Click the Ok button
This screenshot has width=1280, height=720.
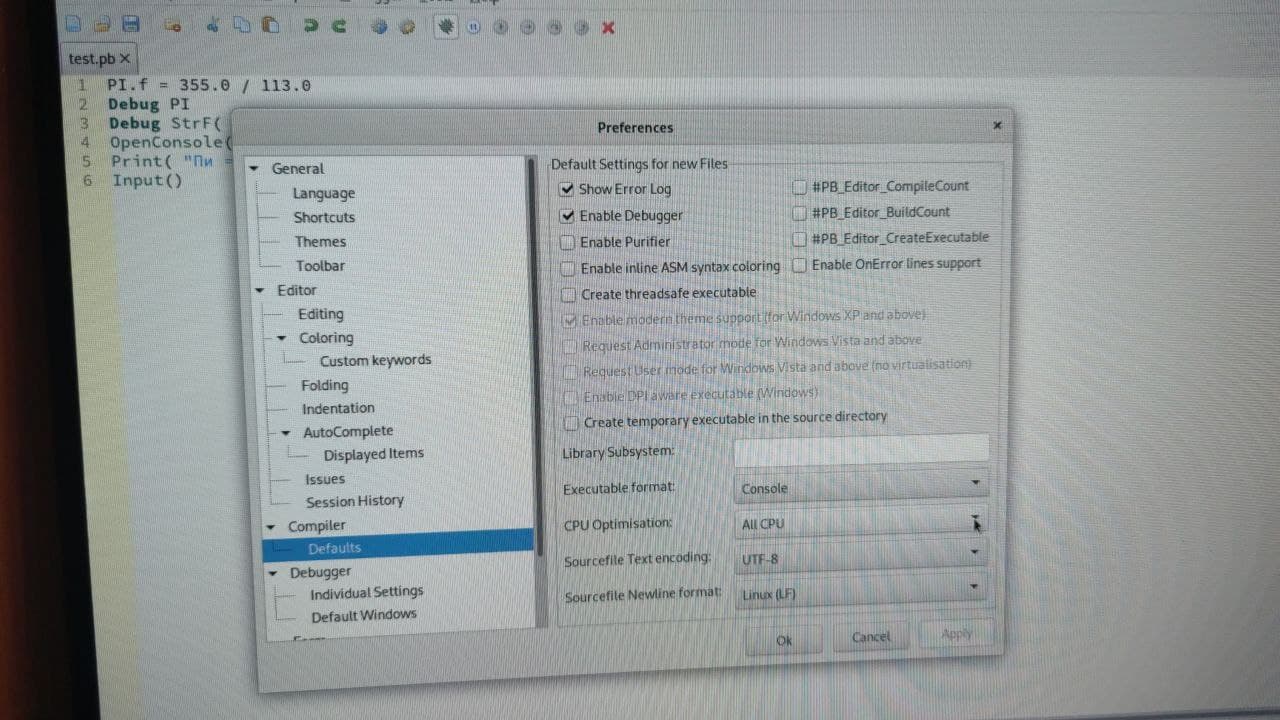[x=785, y=640]
